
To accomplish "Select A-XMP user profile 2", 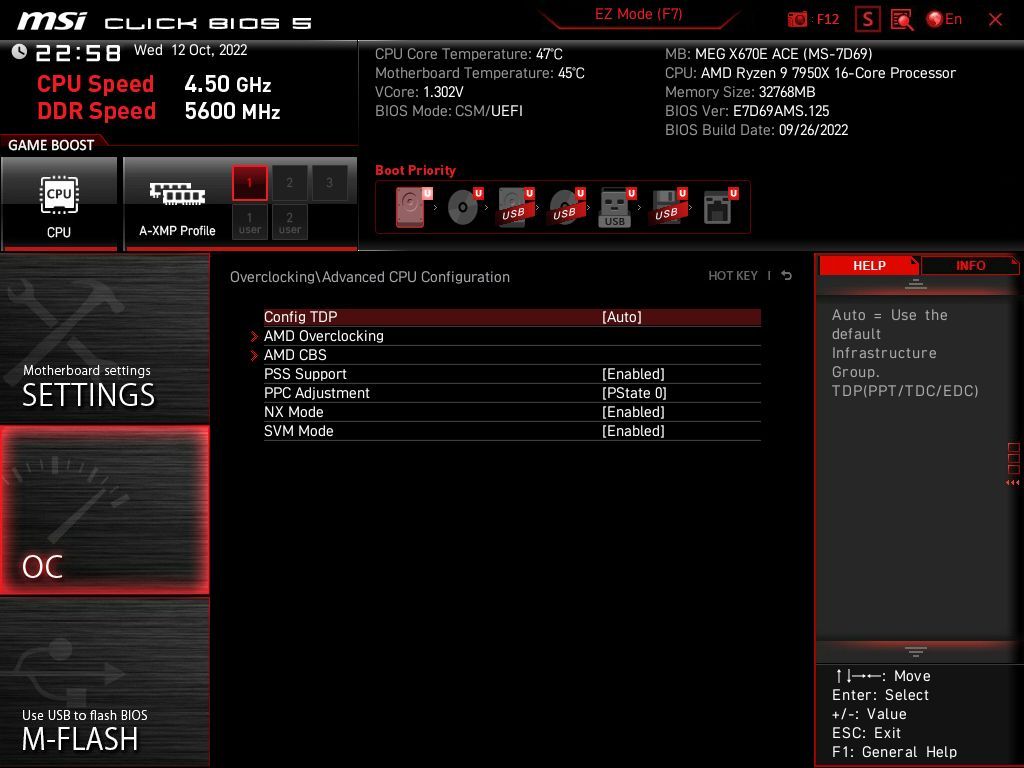I will 289,222.
